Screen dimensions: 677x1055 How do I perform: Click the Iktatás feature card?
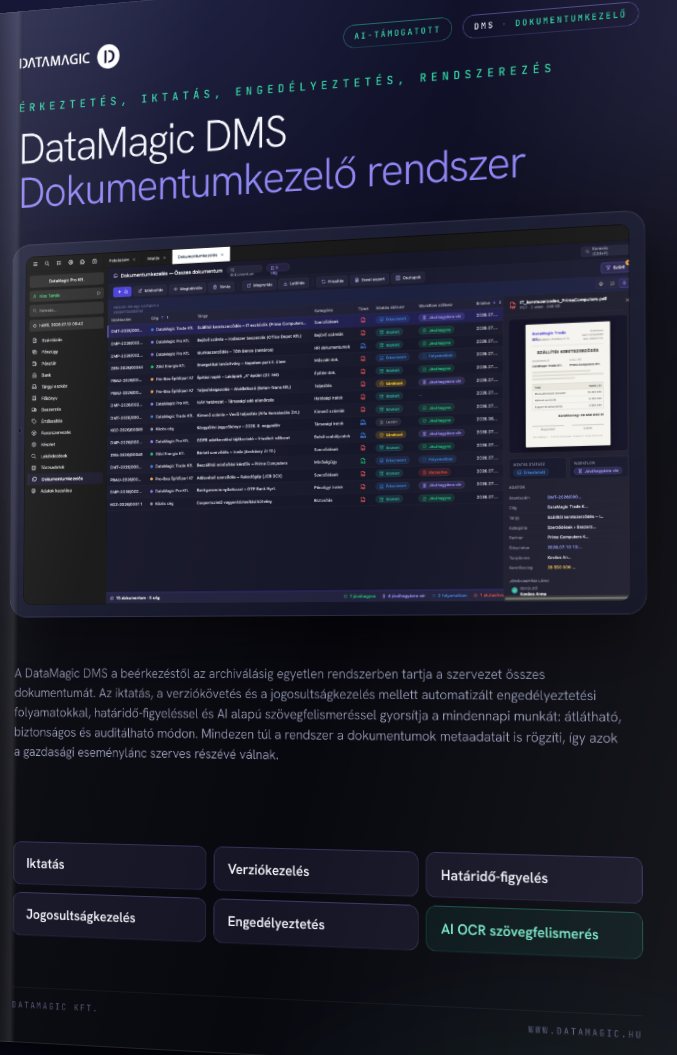[x=110, y=865]
